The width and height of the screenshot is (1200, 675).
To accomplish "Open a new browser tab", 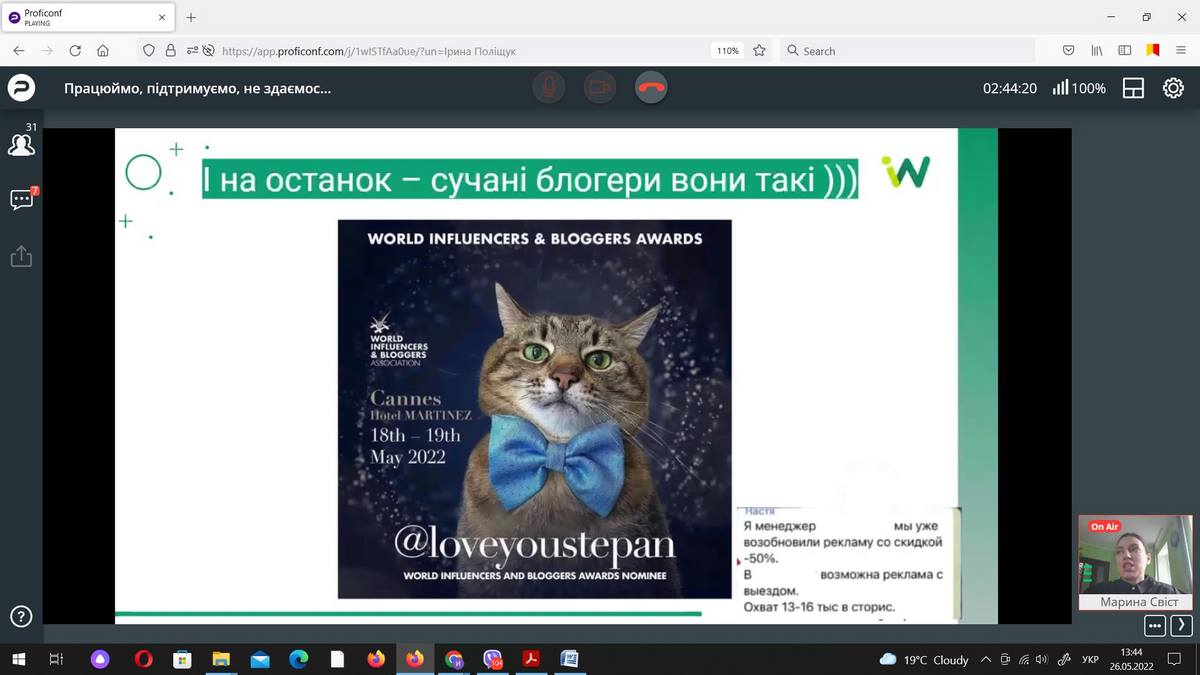I will 191,17.
